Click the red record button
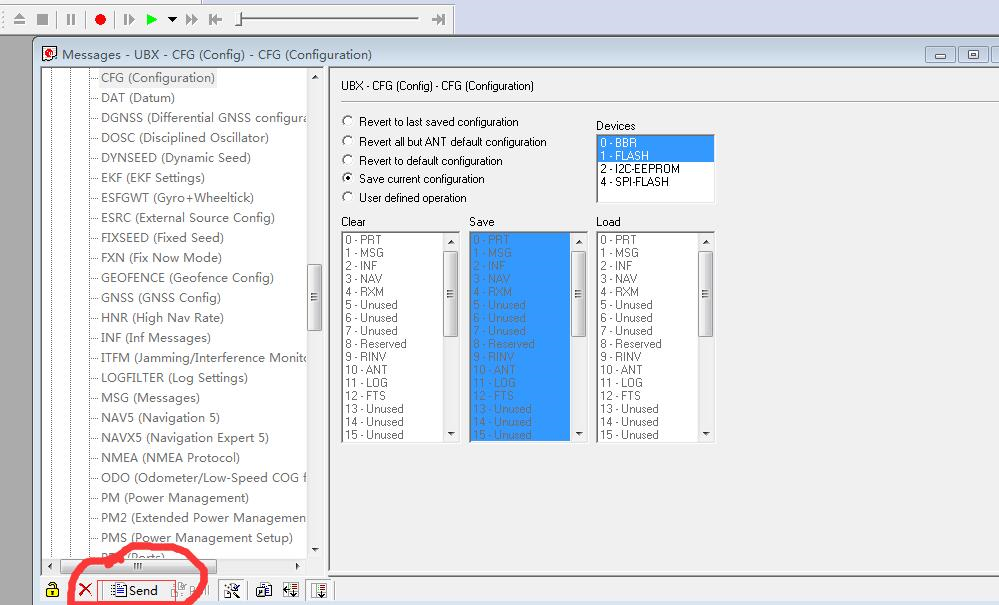This screenshot has width=999, height=605. 100,19
